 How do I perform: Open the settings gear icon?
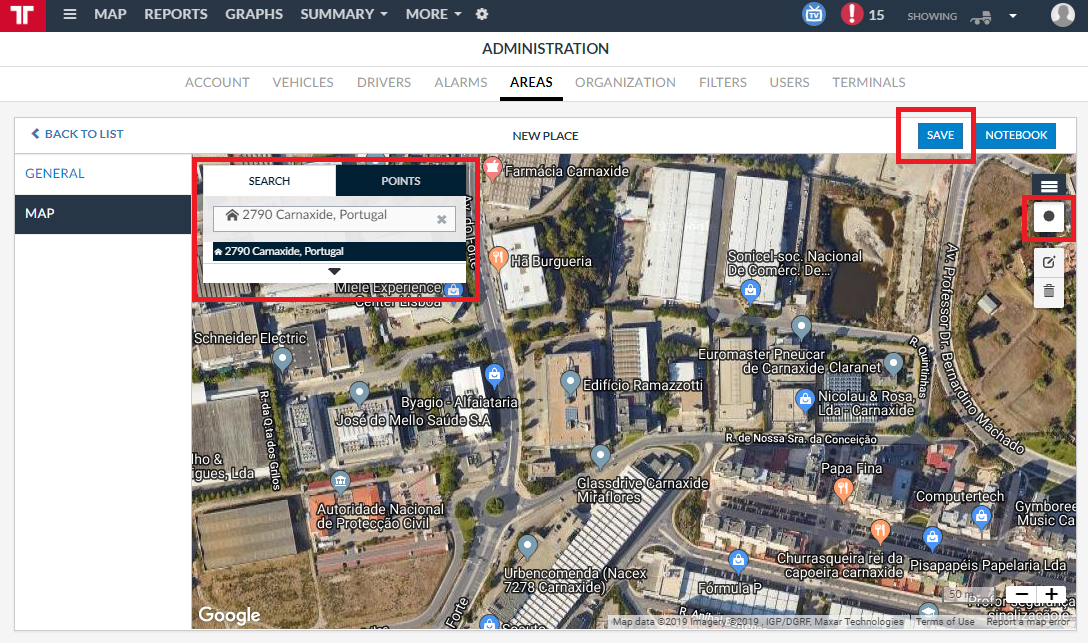pyautogui.click(x=482, y=14)
